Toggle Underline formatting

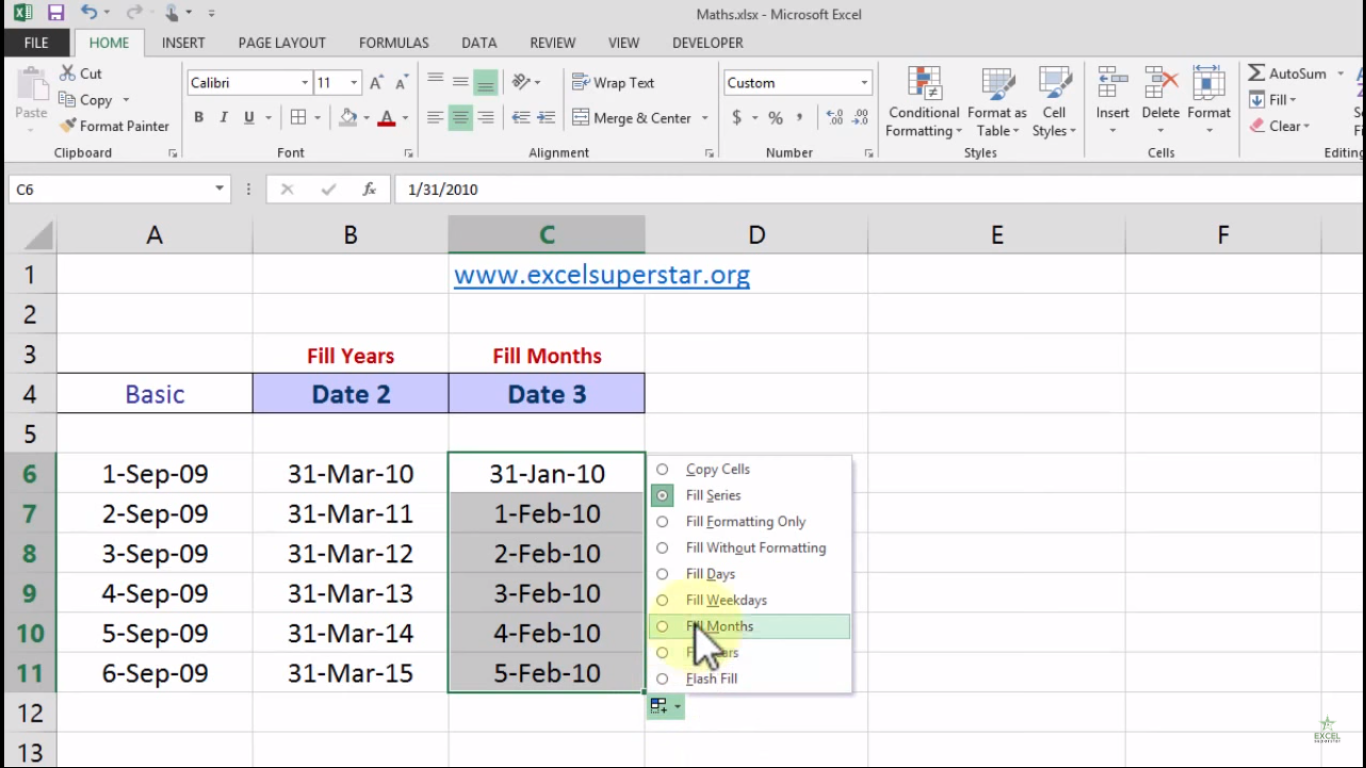tap(249, 118)
